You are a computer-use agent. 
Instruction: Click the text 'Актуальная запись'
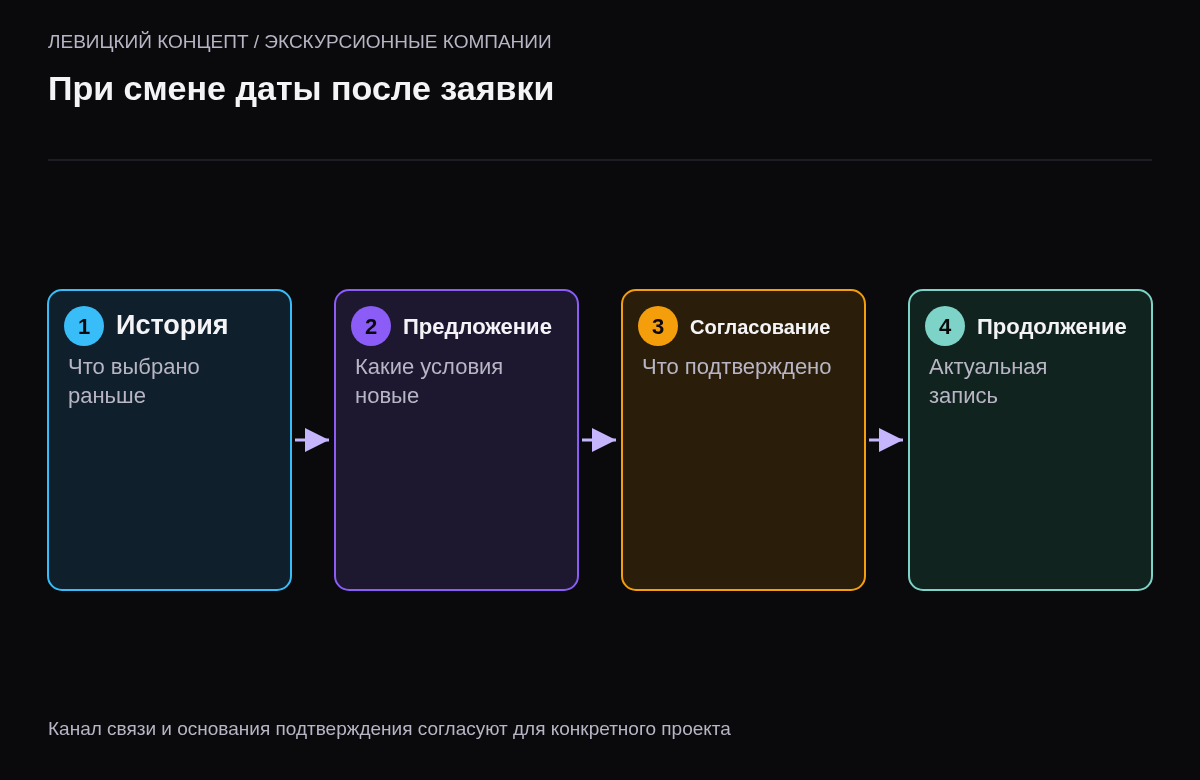click(x=988, y=381)
